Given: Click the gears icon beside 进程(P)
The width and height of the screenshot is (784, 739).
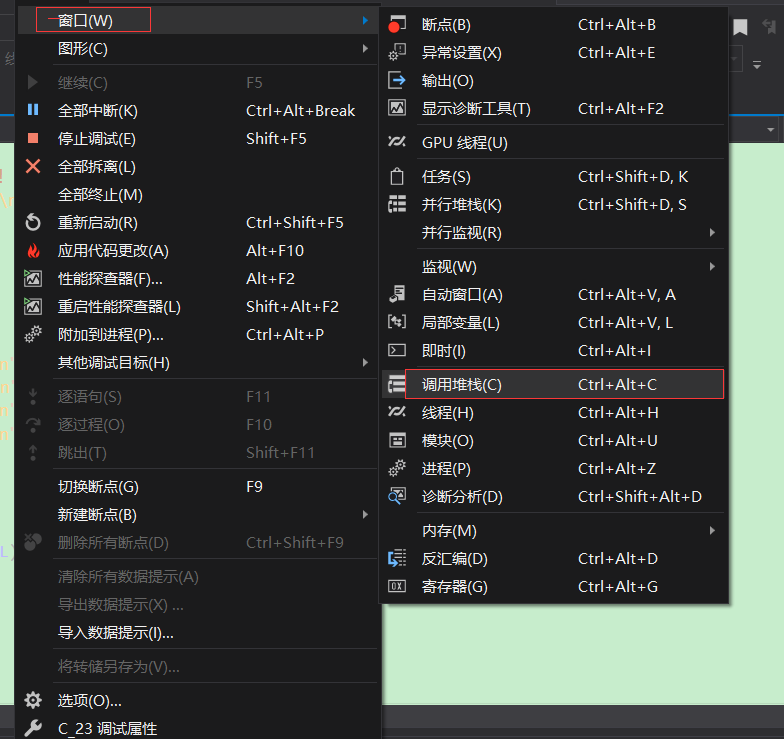Looking at the screenshot, I should pos(397,468).
